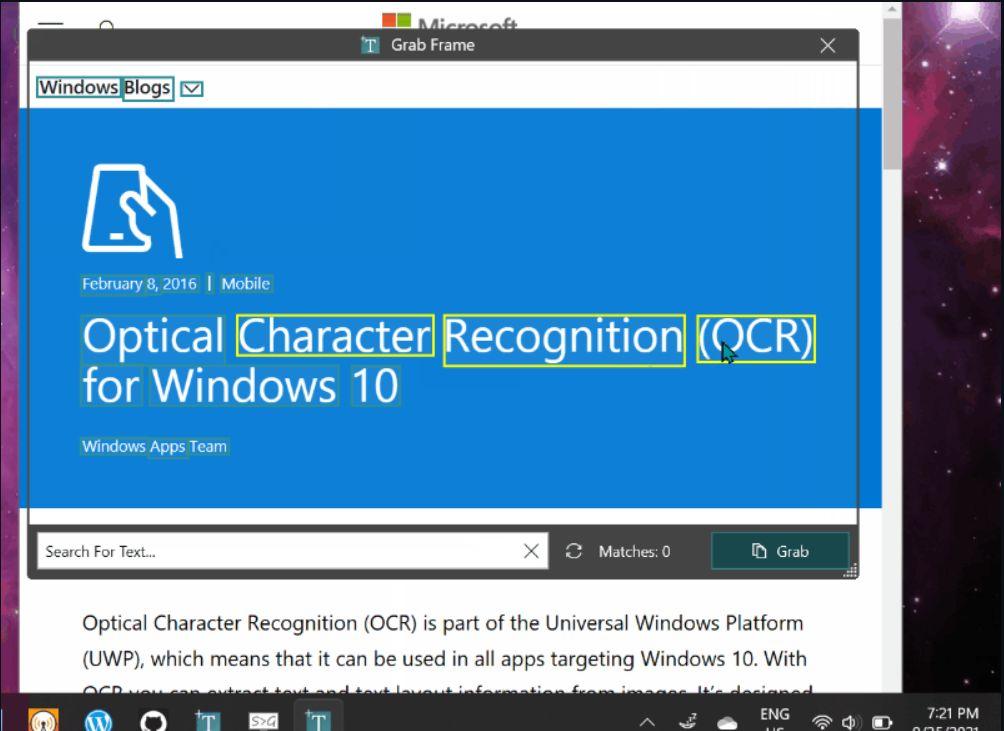
Task: Select the headline word "Windows" before 10
Action: [244, 385]
